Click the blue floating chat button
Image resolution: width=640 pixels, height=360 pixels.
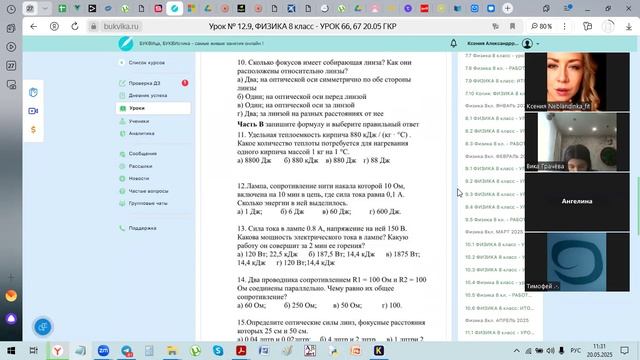pos(43,327)
